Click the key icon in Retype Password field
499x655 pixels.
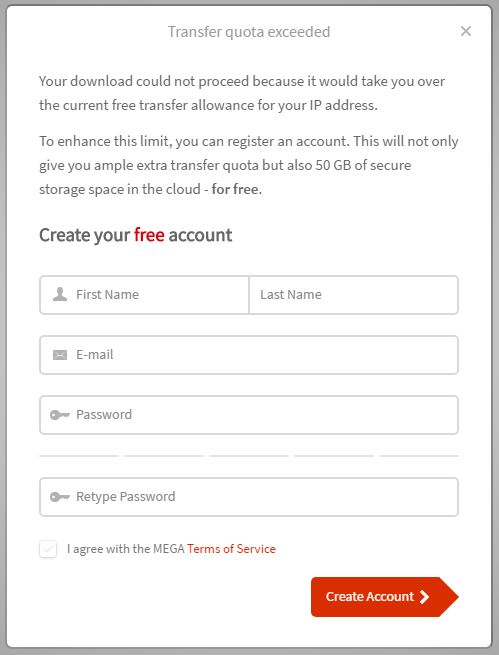pyautogui.click(x=60, y=497)
